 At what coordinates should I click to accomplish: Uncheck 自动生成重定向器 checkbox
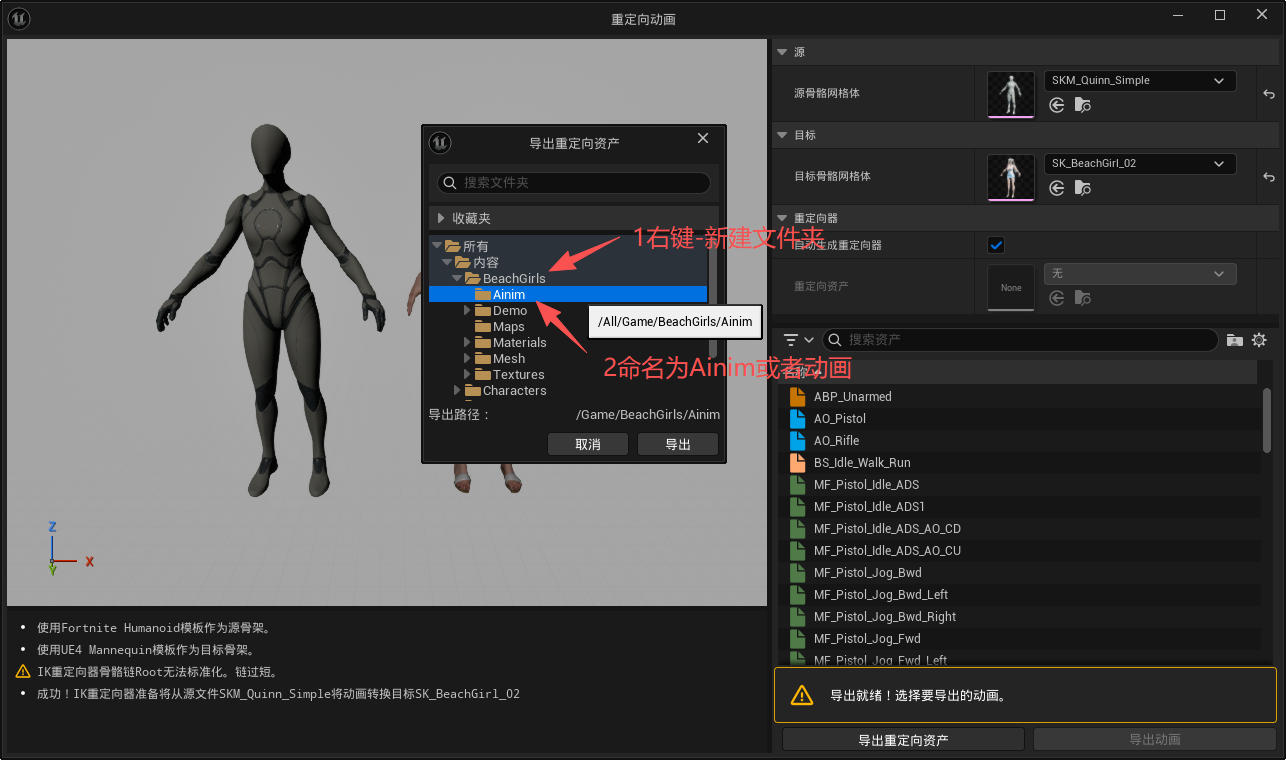pos(996,245)
